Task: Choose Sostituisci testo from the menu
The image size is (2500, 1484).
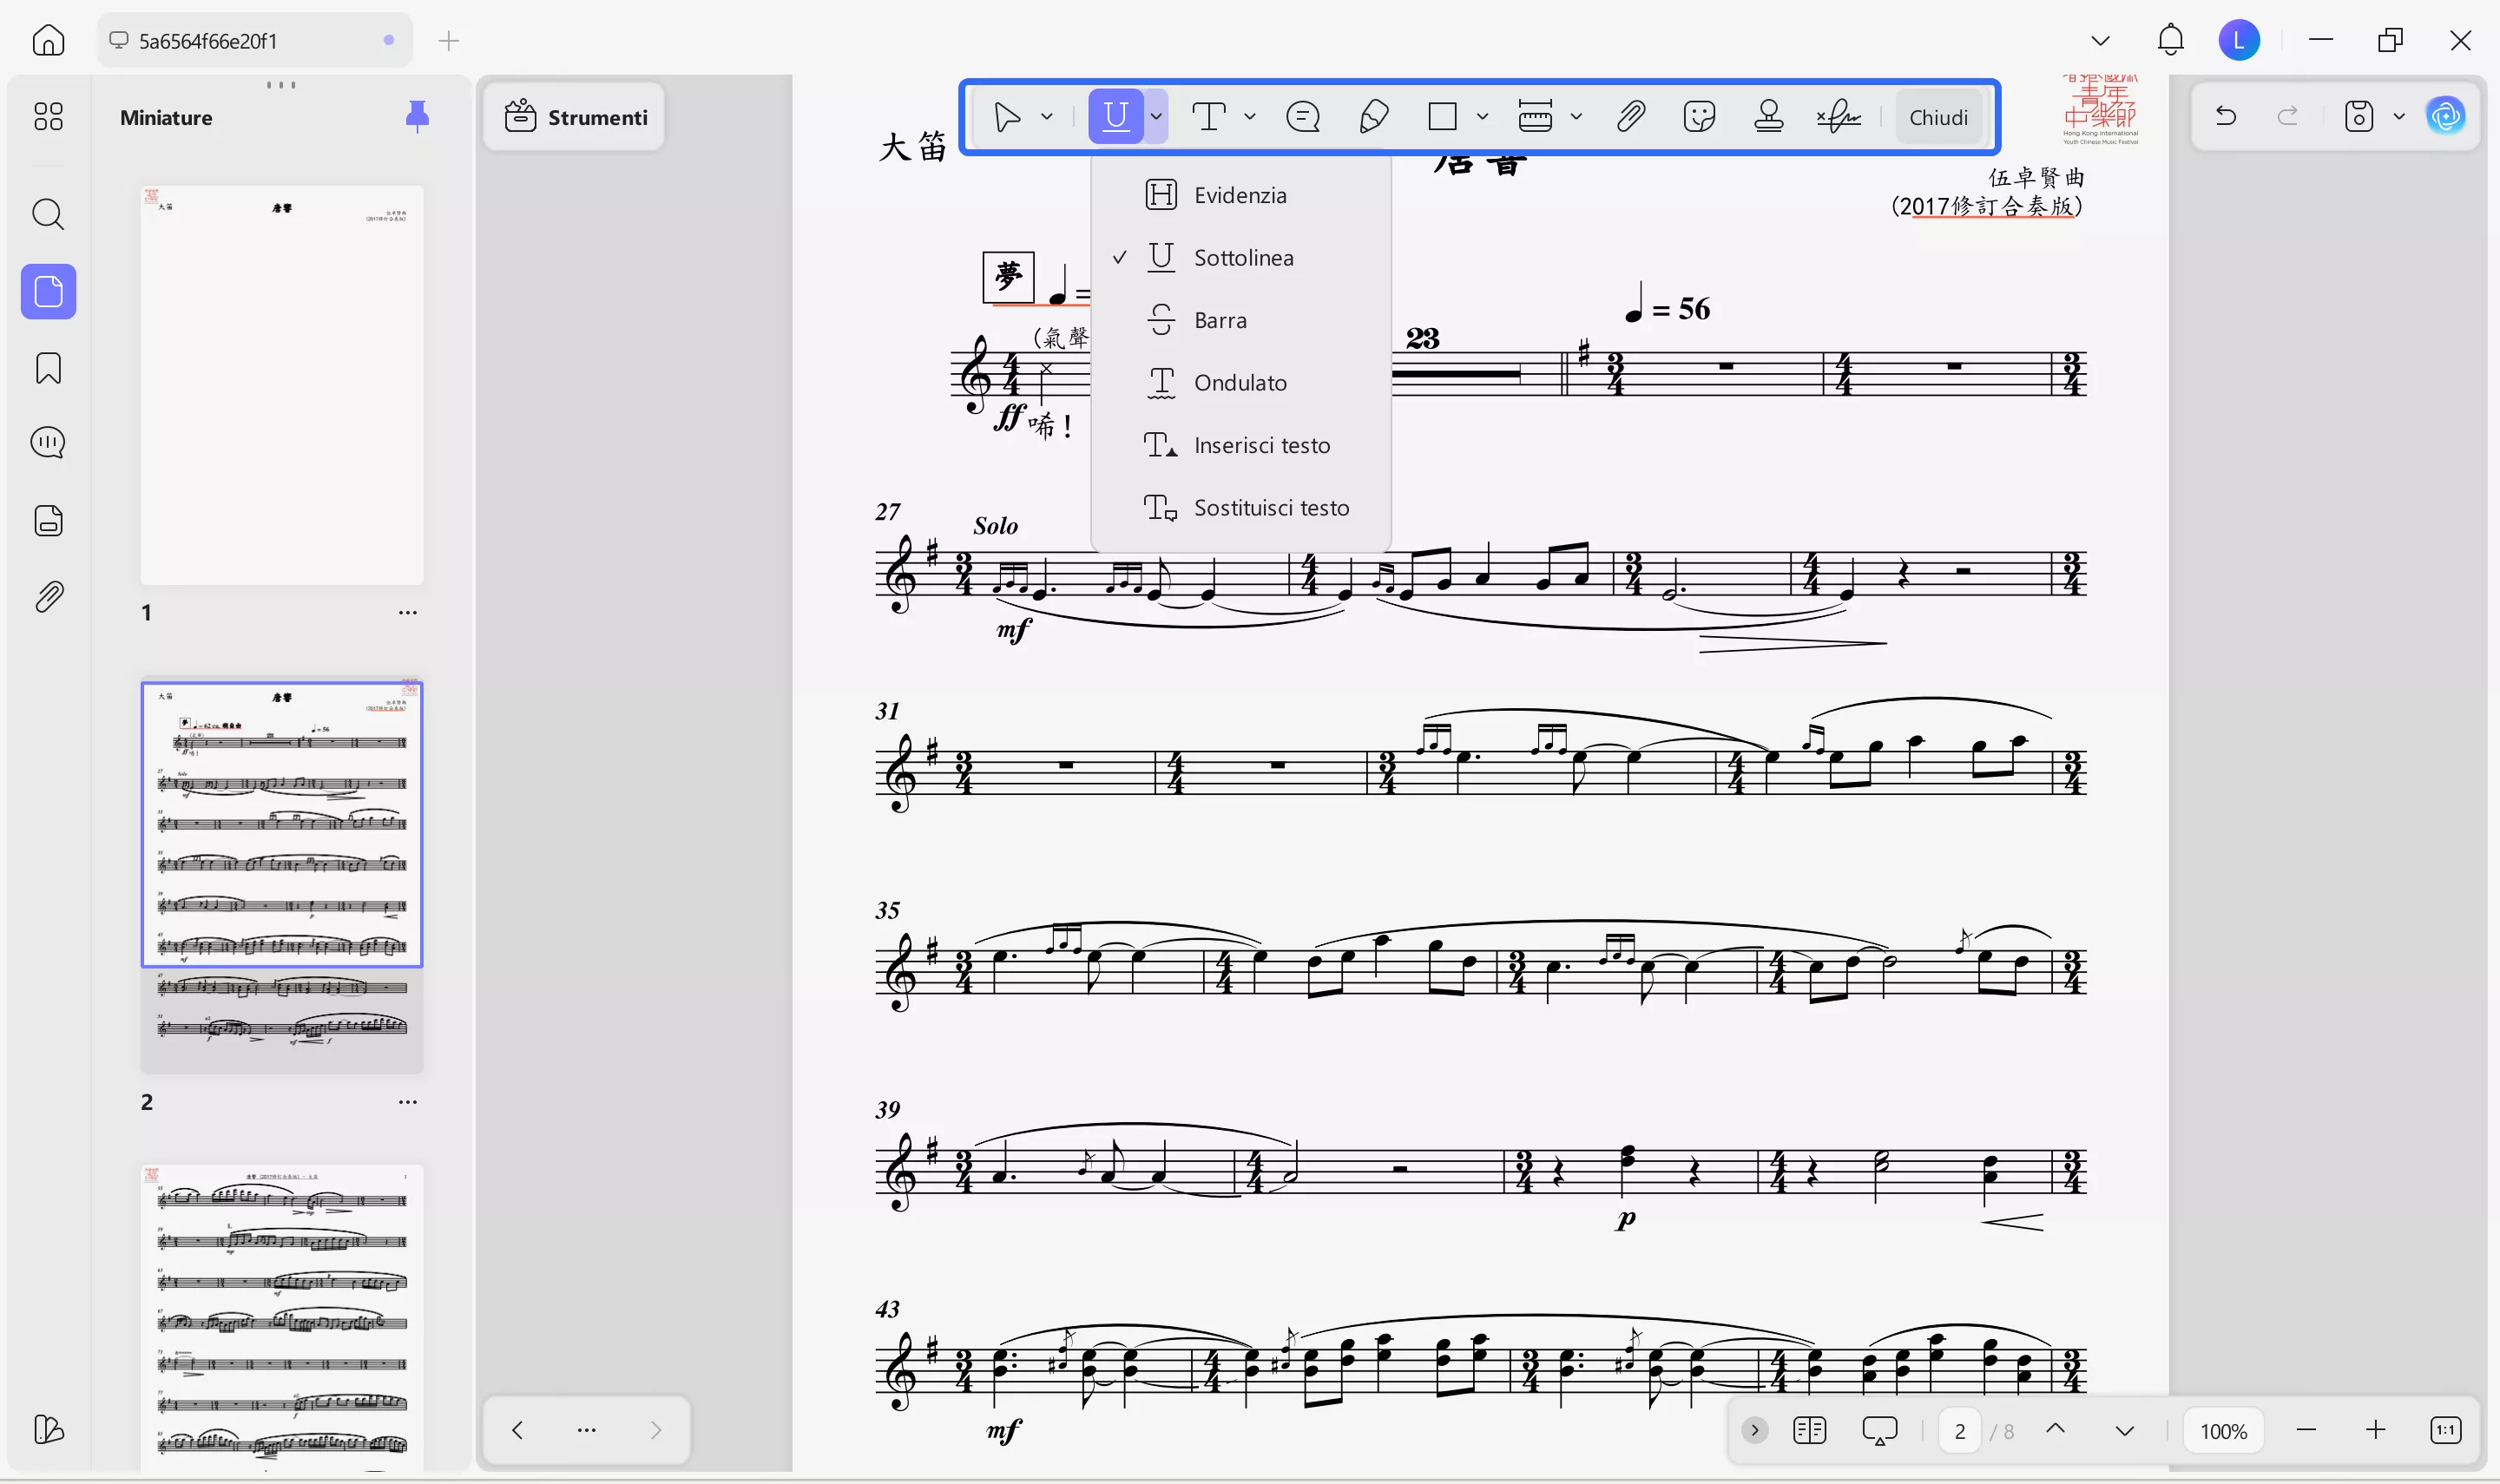Action: pyautogui.click(x=1271, y=507)
